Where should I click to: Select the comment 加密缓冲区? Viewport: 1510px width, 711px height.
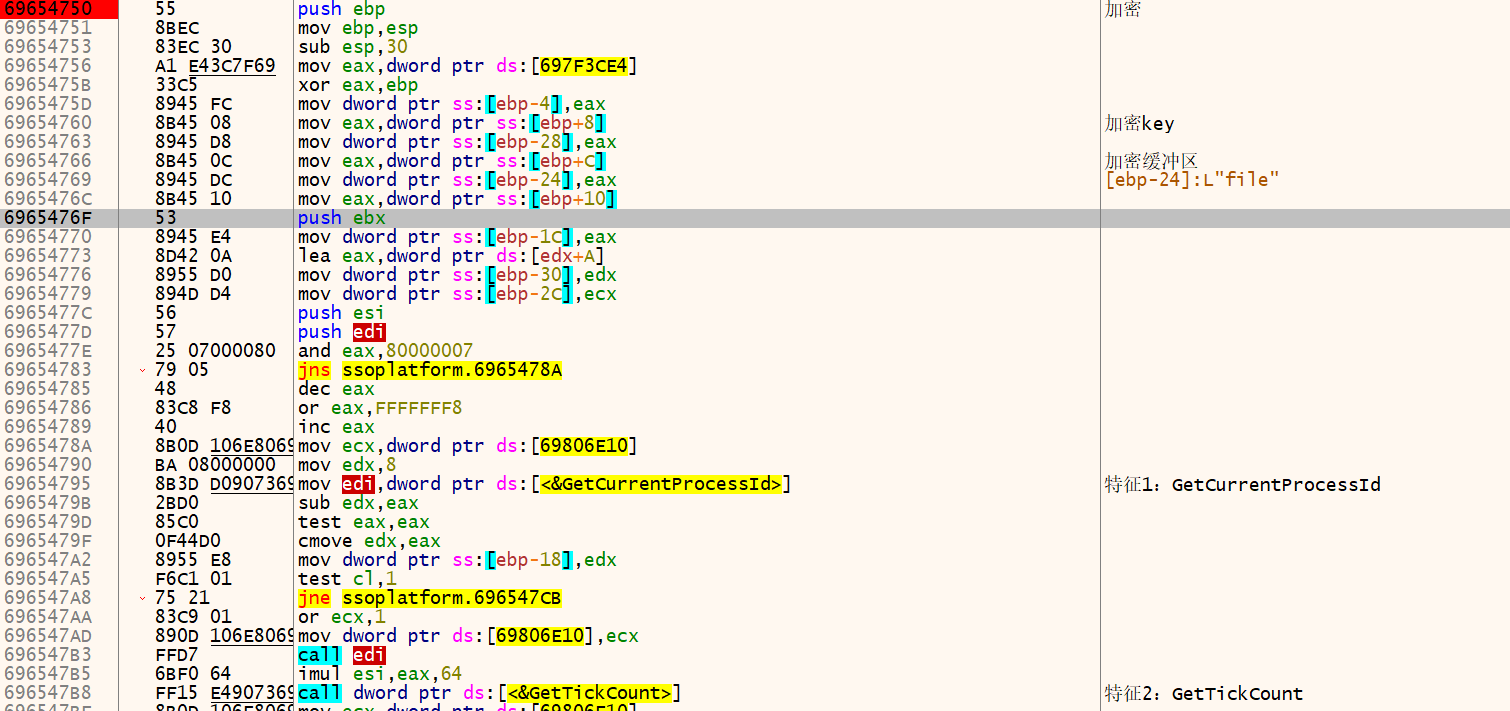click(x=1151, y=161)
